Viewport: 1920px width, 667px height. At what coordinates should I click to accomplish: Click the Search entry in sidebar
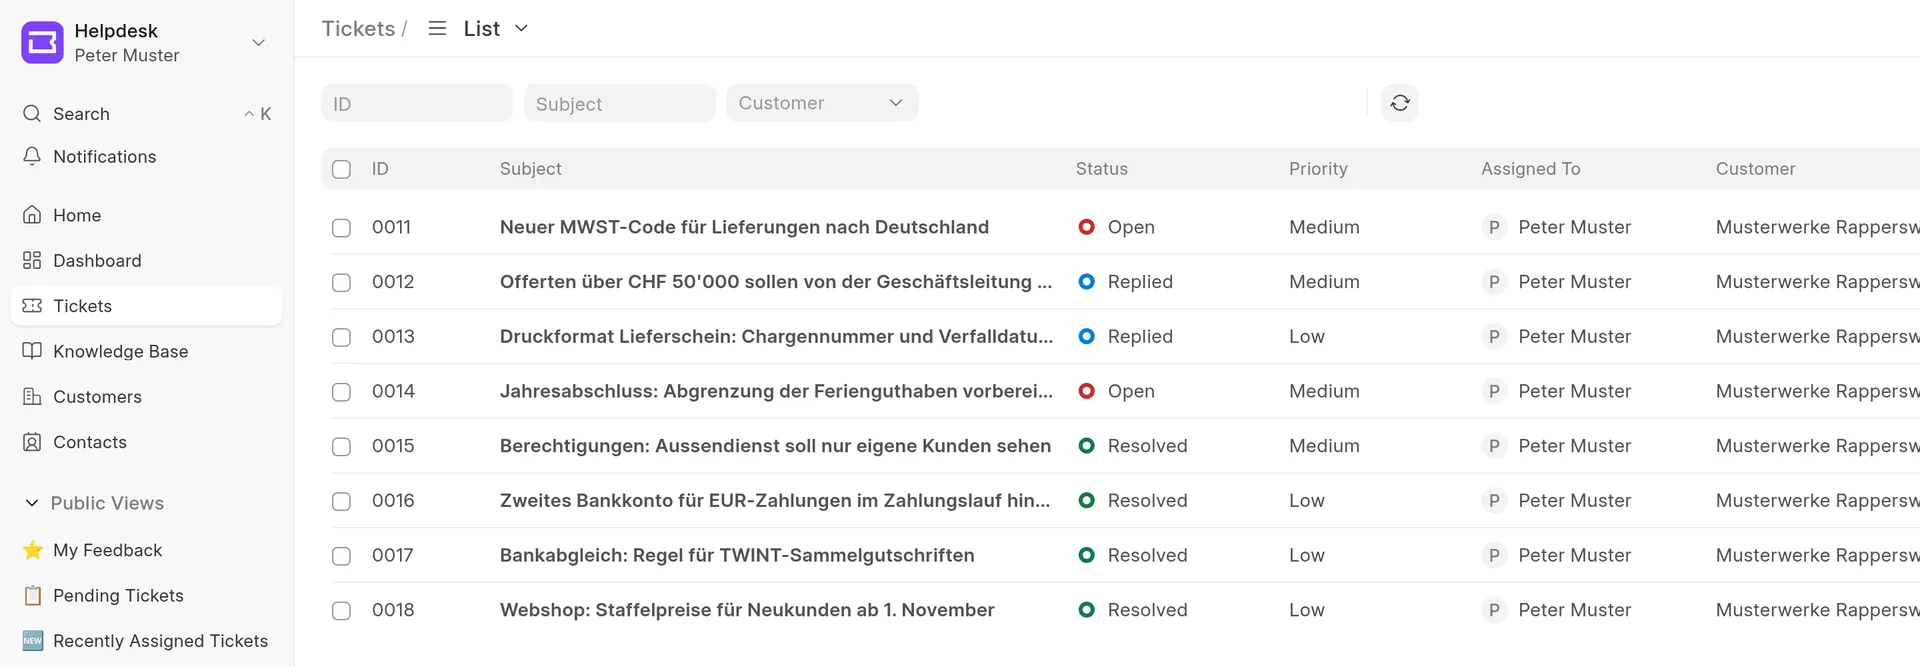(x=146, y=113)
